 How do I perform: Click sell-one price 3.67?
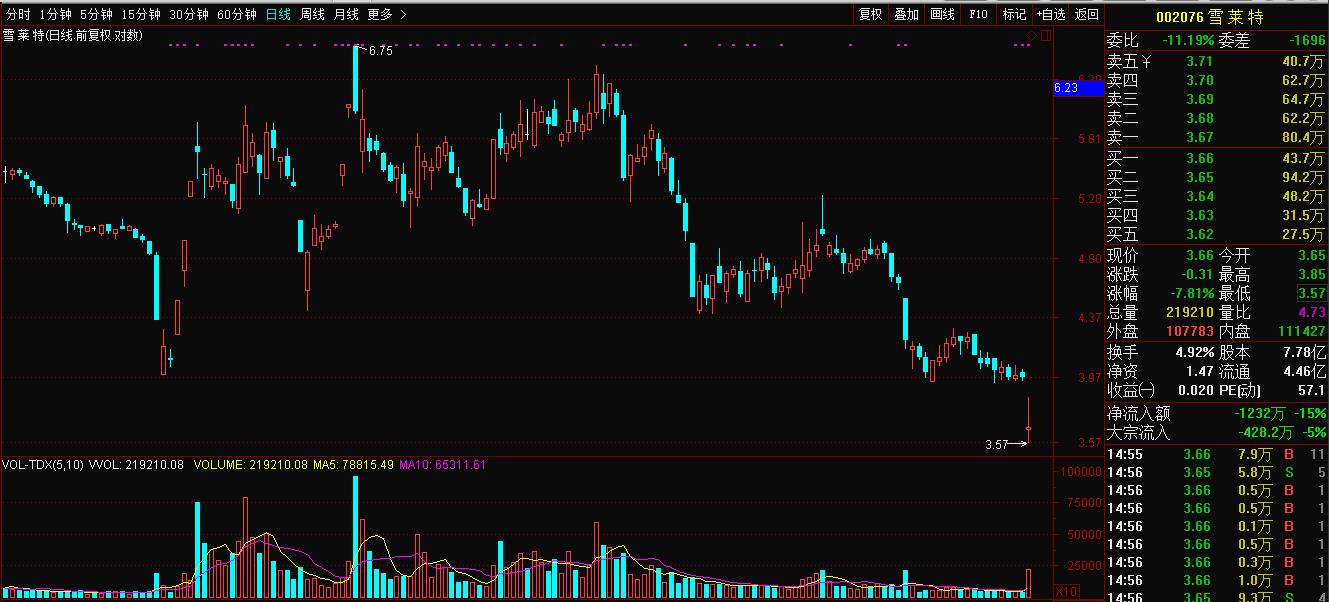(x=1199, y=137)
